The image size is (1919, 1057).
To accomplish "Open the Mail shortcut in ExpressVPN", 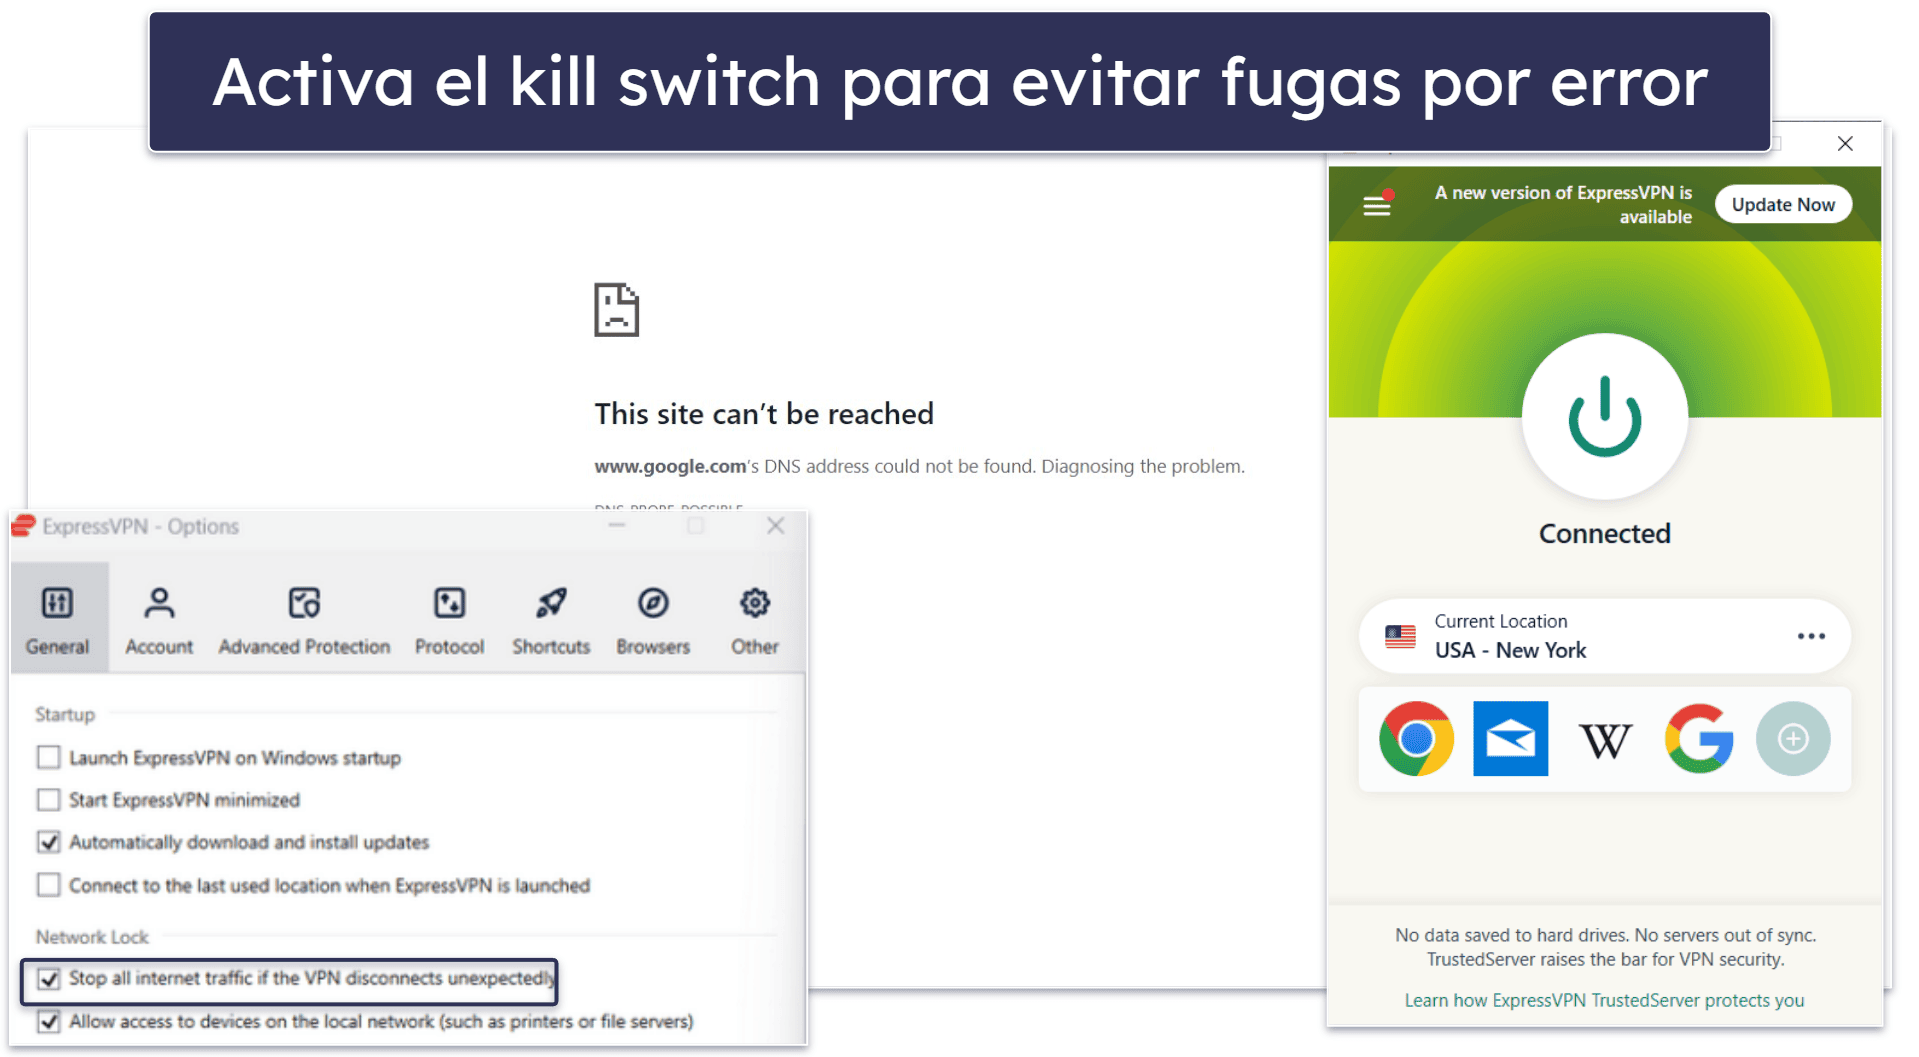I will (1510, 739).
